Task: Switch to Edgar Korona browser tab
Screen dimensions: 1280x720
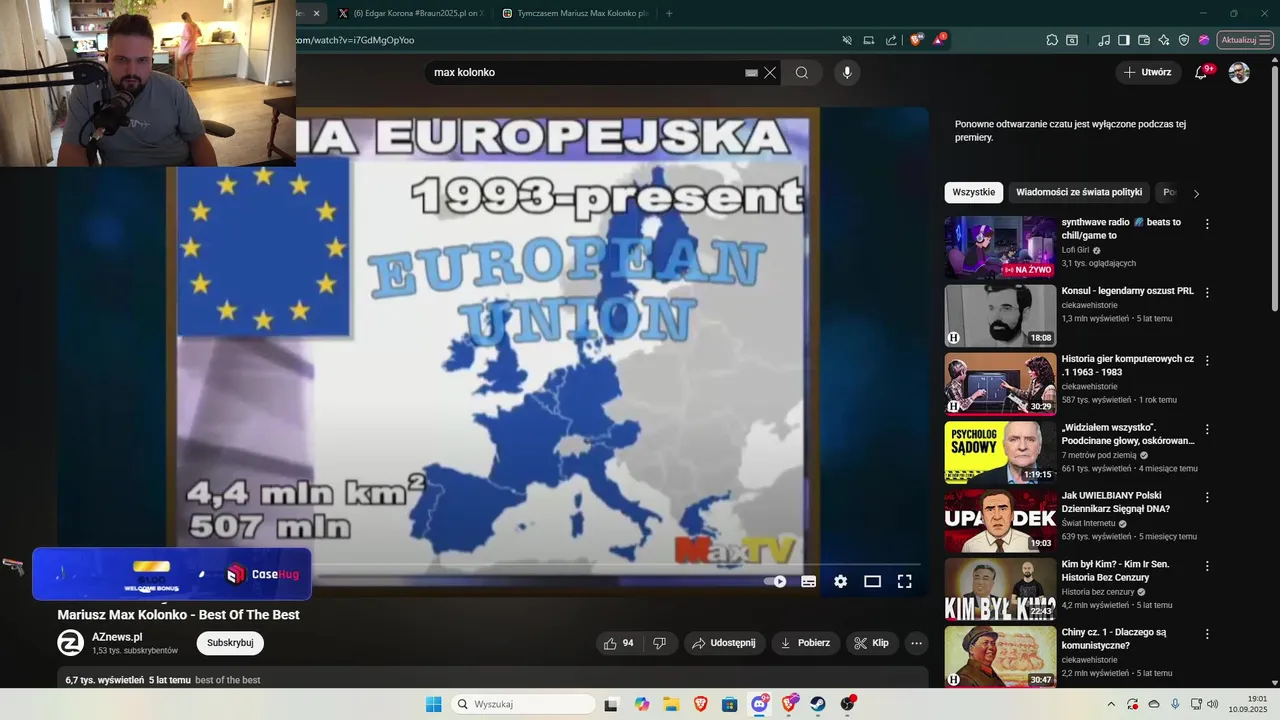Action: click(x=410, y=13)
